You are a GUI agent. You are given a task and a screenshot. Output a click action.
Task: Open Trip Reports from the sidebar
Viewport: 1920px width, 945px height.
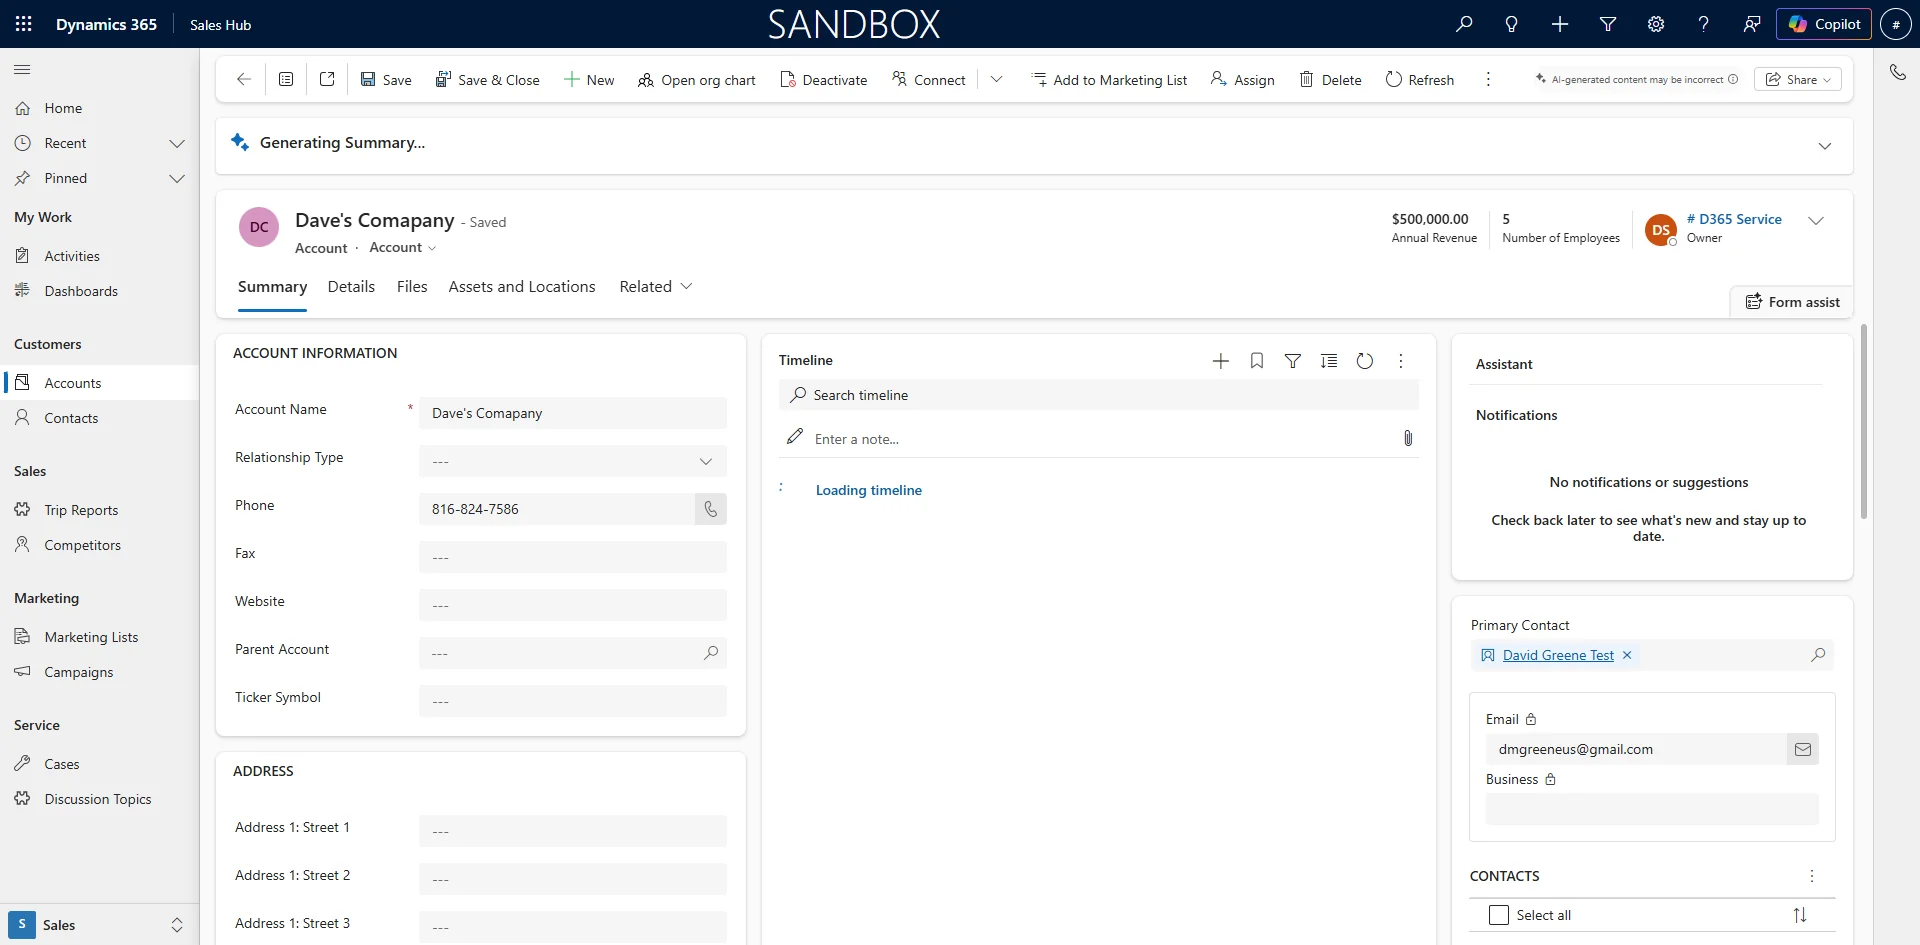[x=80, y=510]
